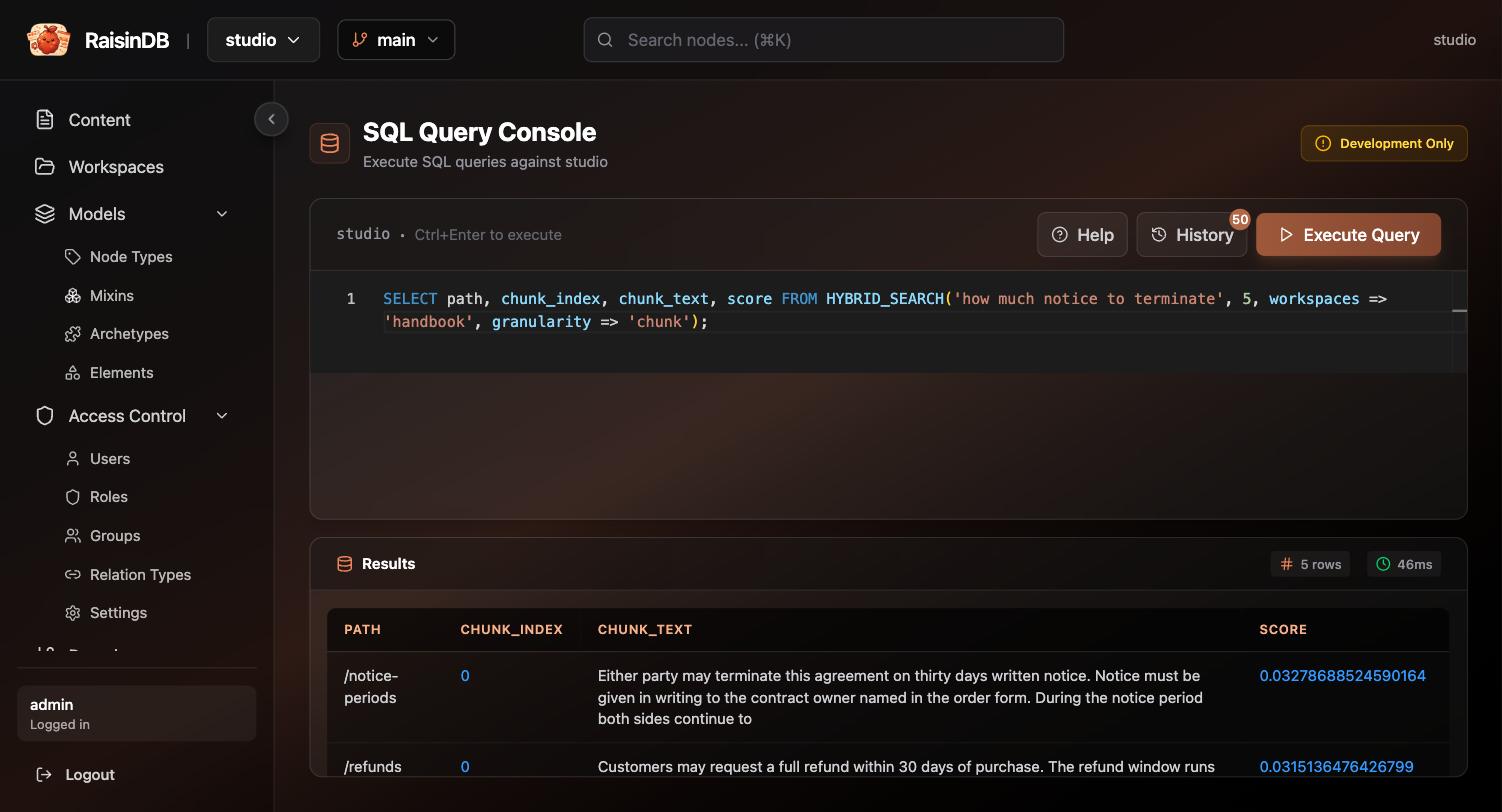
Task: Go to Mixins
Action: (111, 296)
